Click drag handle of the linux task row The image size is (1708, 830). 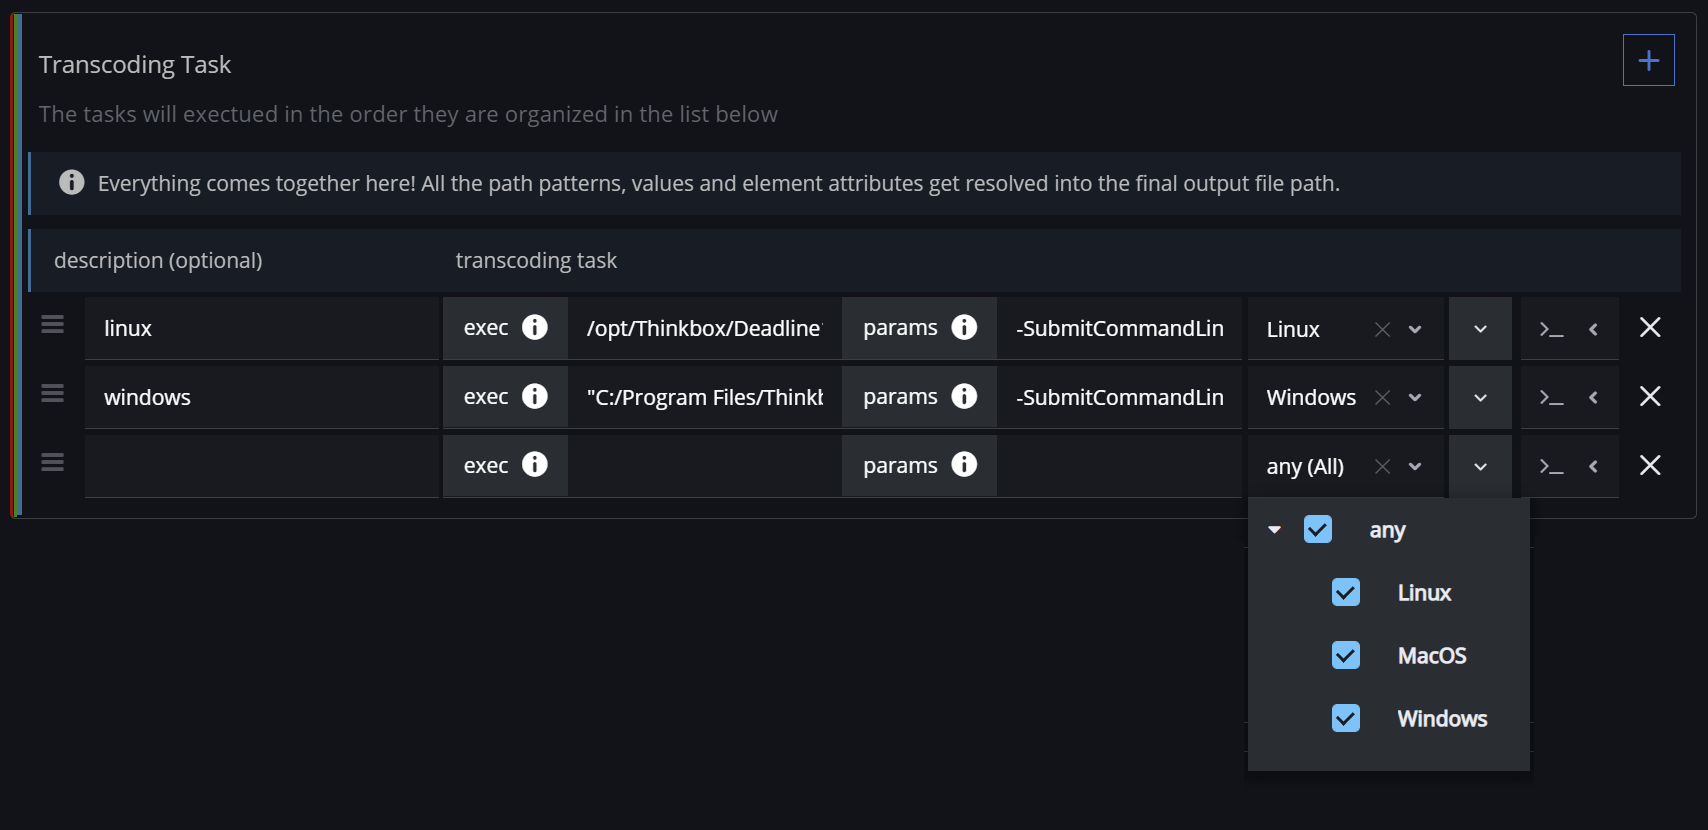[52, 325]
